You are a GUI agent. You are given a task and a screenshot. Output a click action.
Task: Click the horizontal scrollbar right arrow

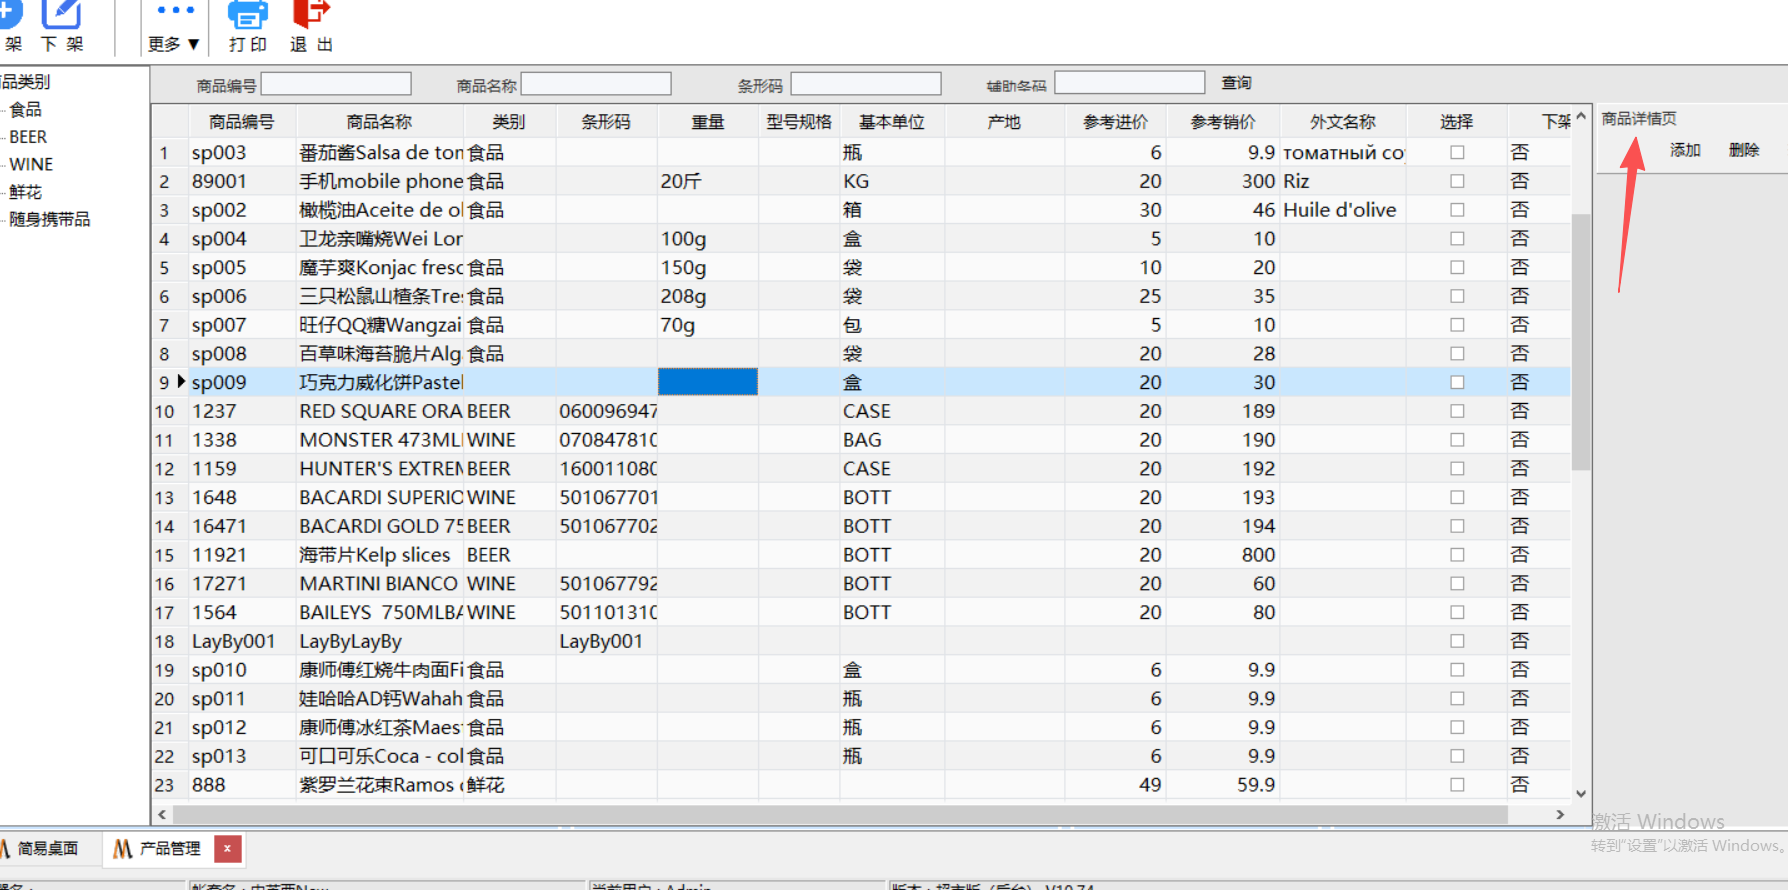(x=1559, y=815)
